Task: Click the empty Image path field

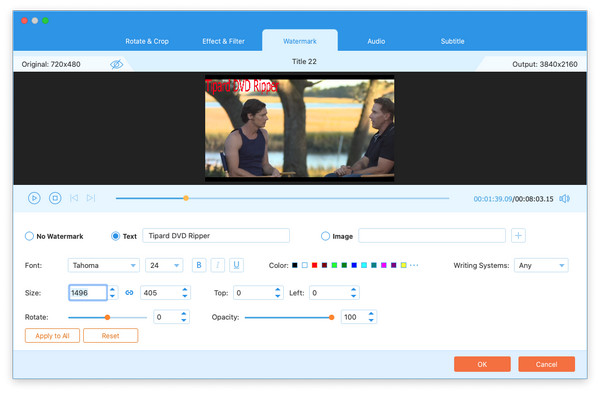Action: pos(432,236)
